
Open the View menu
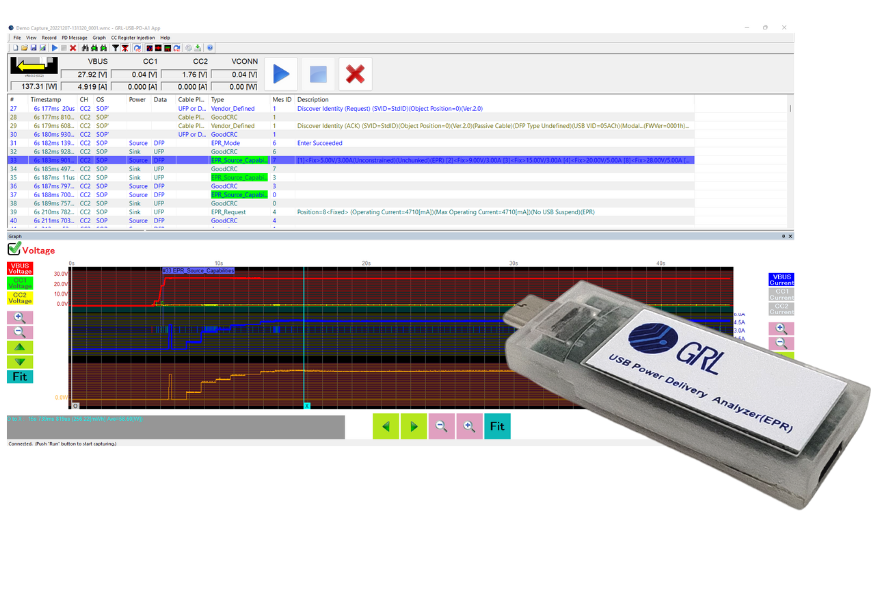tap(31, 38)
